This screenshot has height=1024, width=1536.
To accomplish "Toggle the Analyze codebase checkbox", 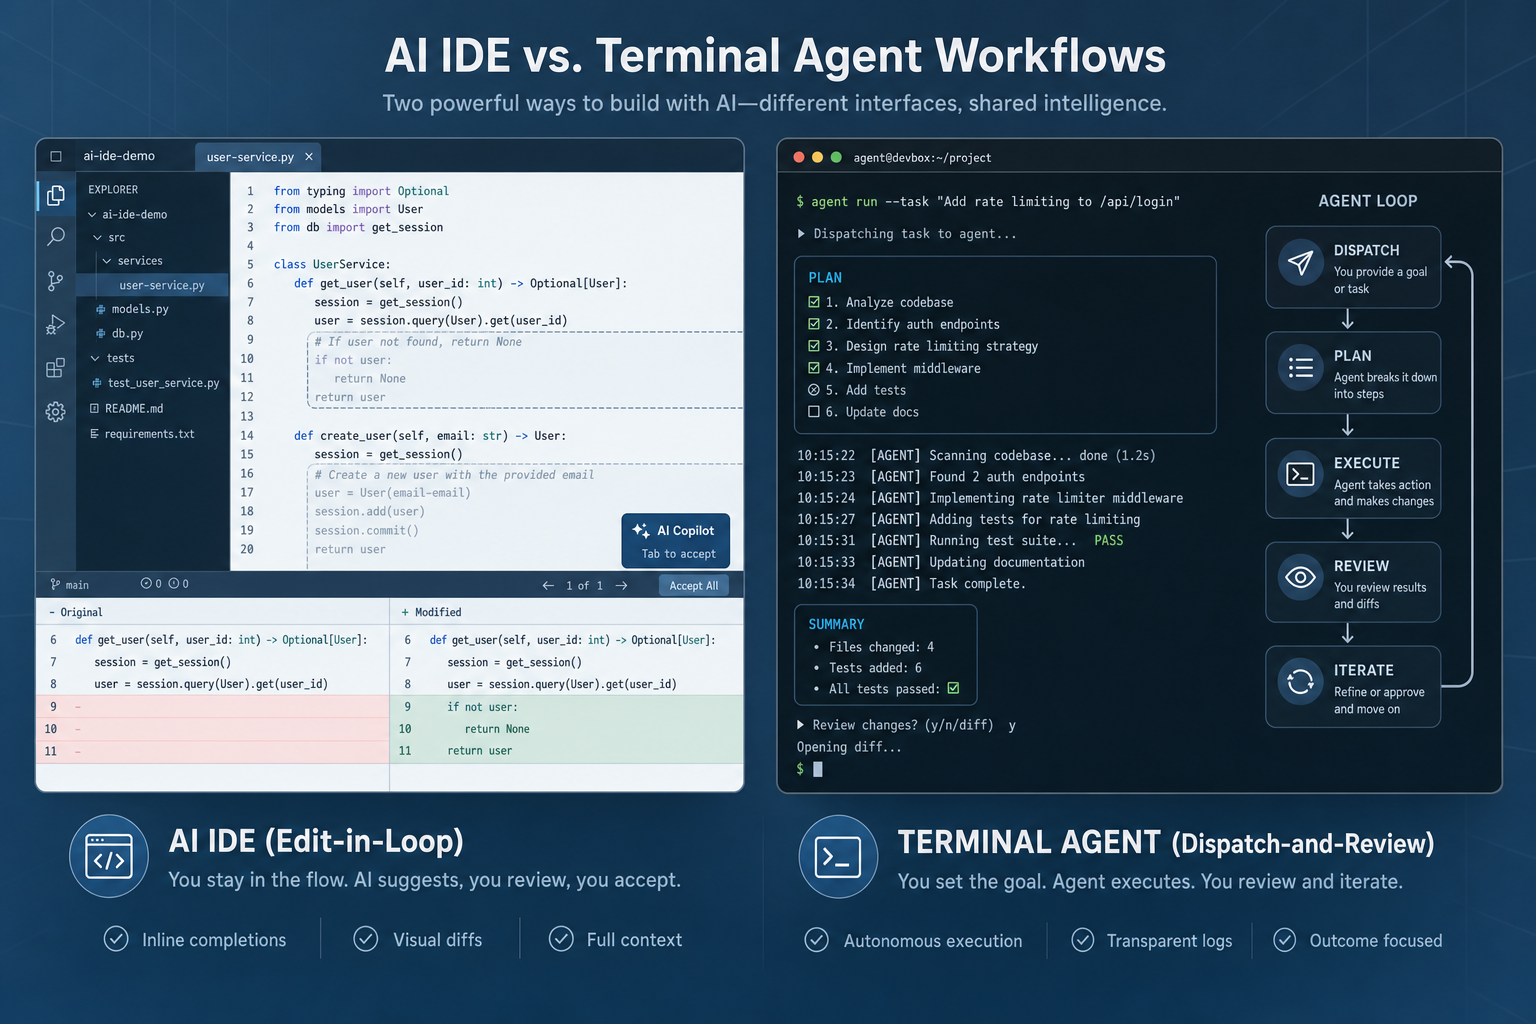I will [814, 302].
